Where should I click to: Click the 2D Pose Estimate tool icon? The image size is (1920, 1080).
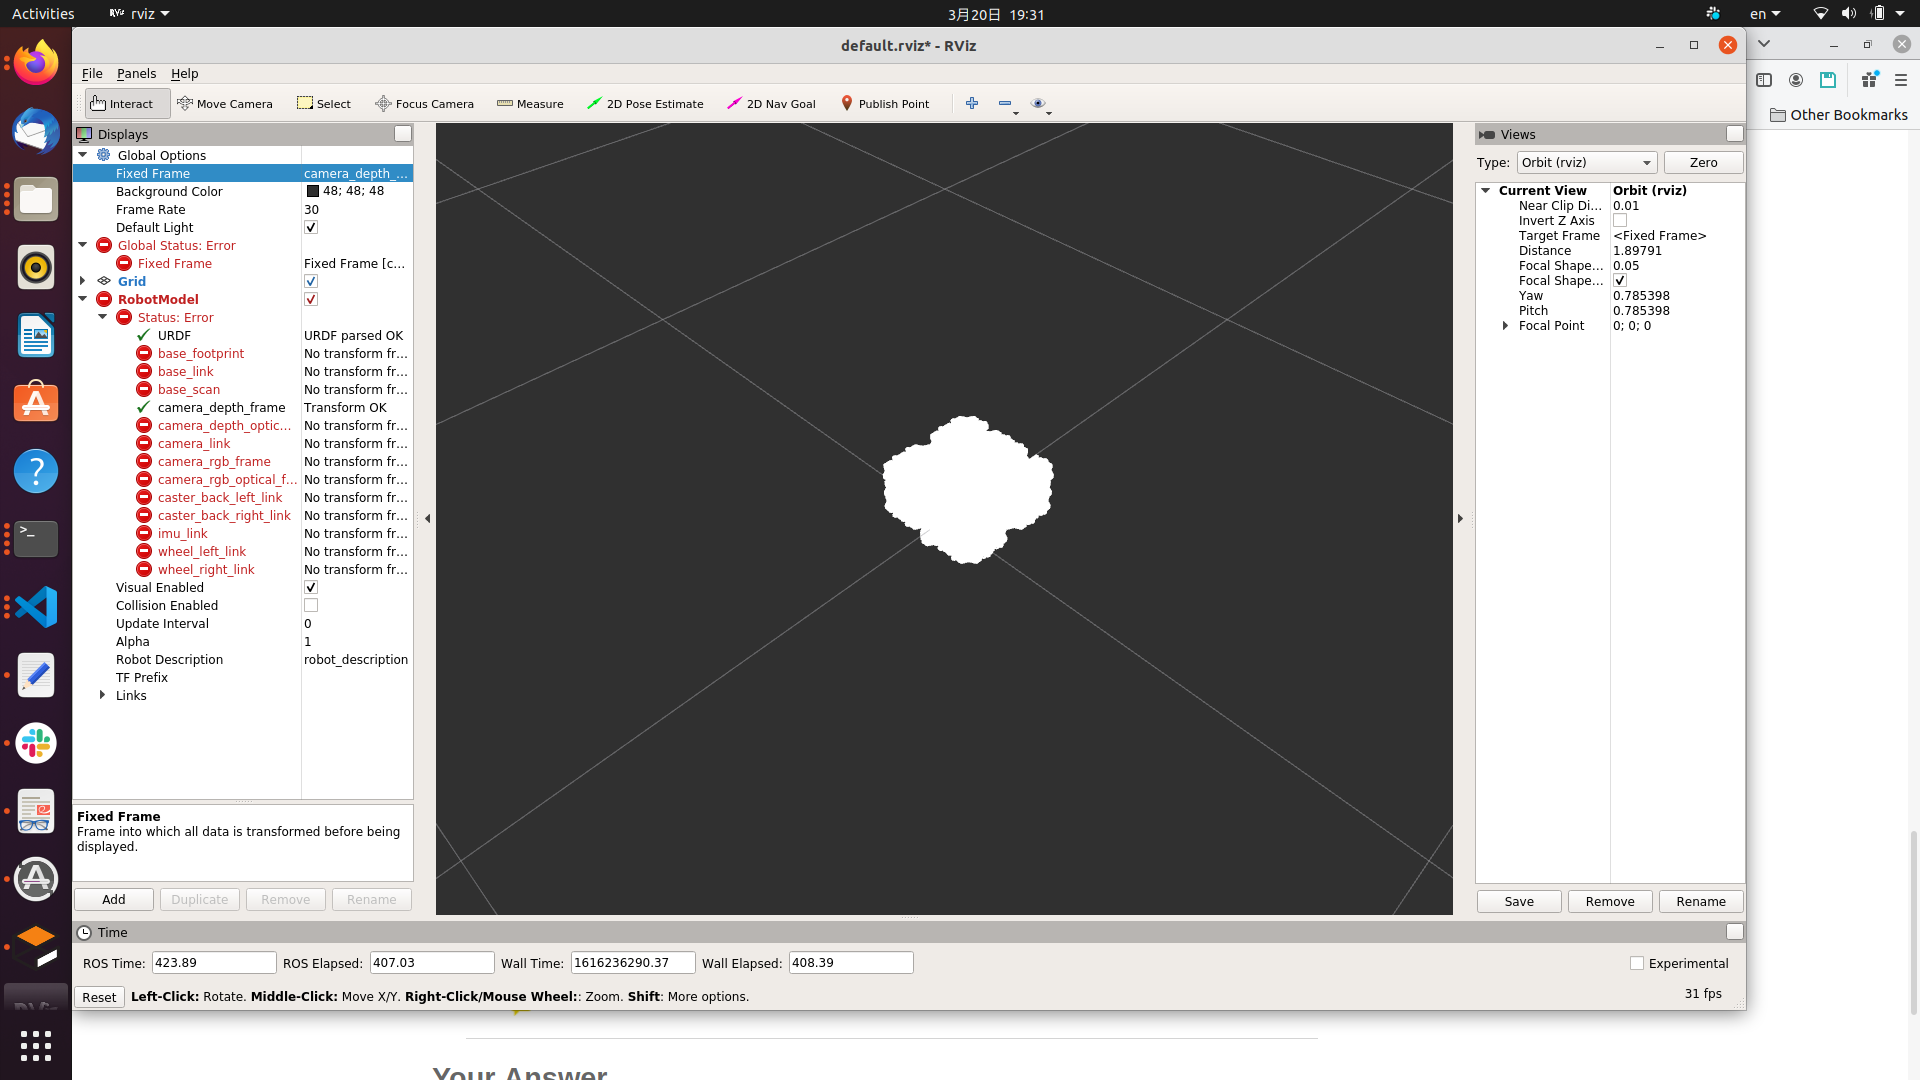[x=595, y=103]
